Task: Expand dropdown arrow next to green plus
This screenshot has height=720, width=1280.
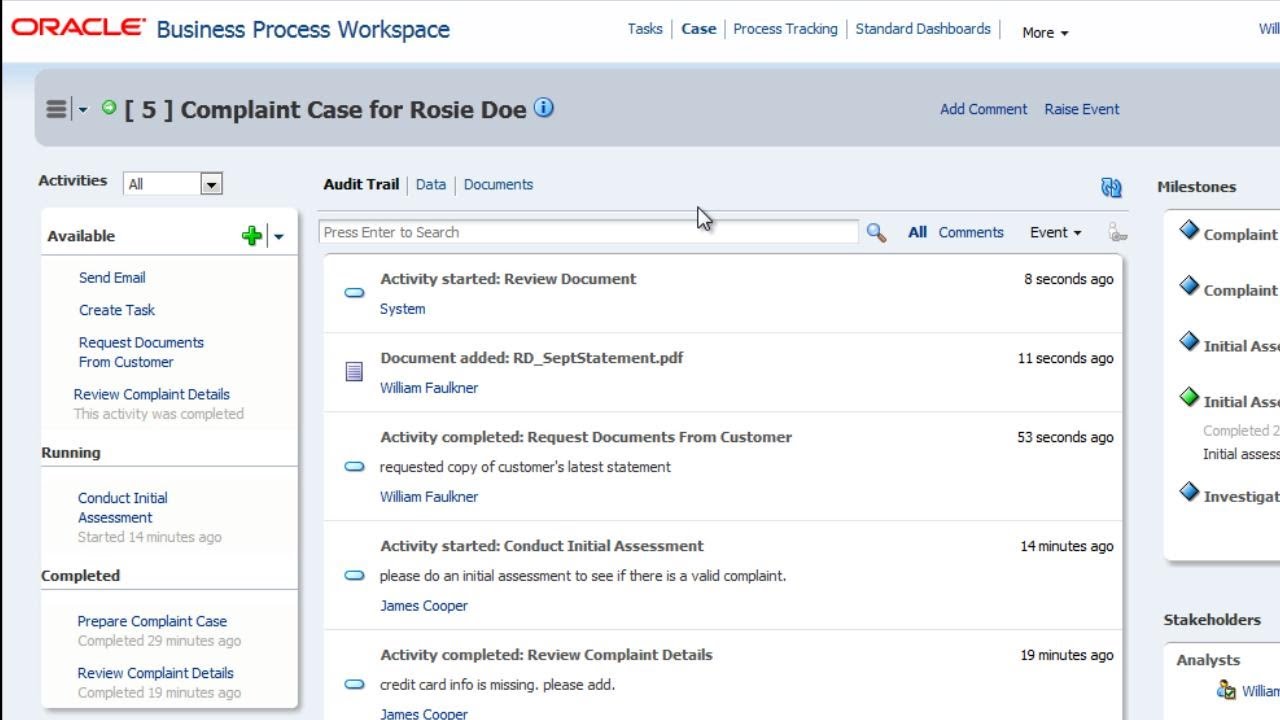Action: (279, 237)
